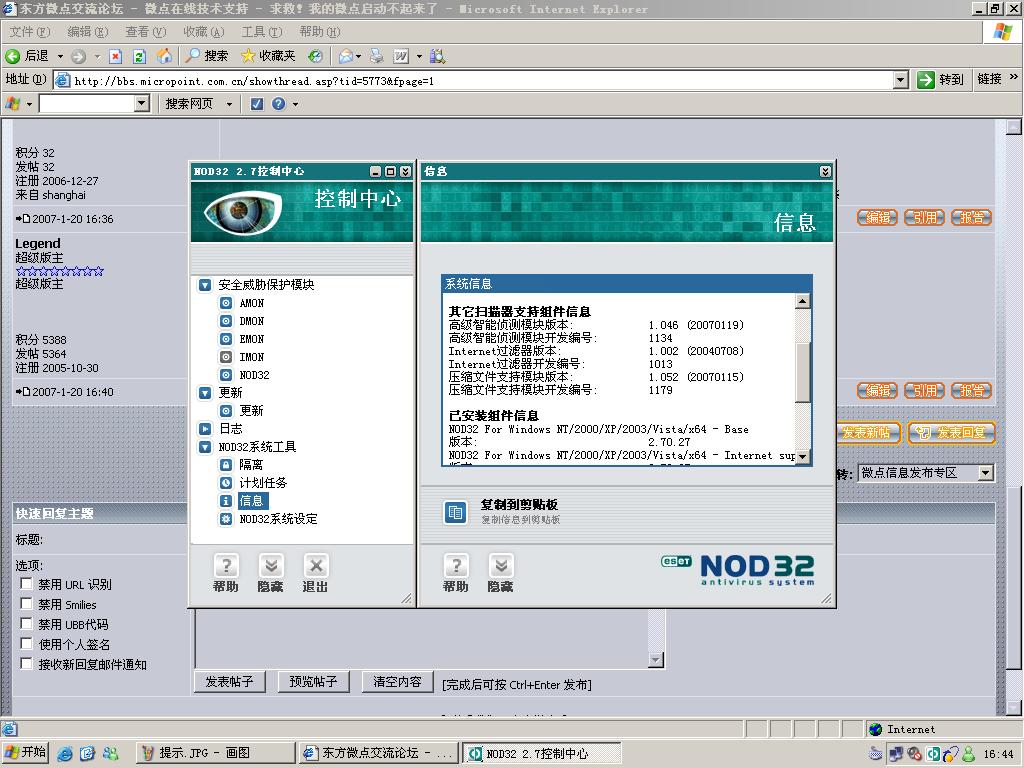Viewport: 1024px width, 768px height.
Task: Click the 系统信息 scrollbar thumb
Action: 803,372
